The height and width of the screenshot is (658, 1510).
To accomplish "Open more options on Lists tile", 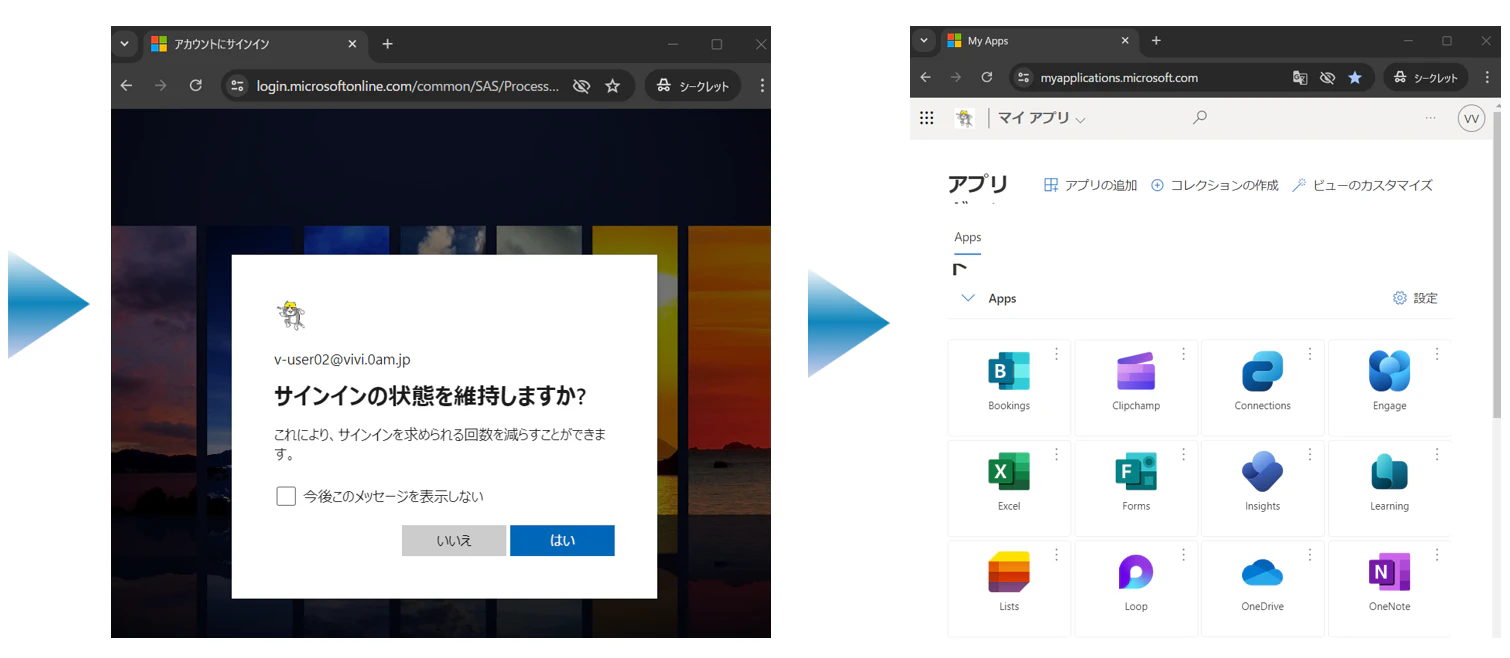I will pyautogui.click(x=1057, y=554).
